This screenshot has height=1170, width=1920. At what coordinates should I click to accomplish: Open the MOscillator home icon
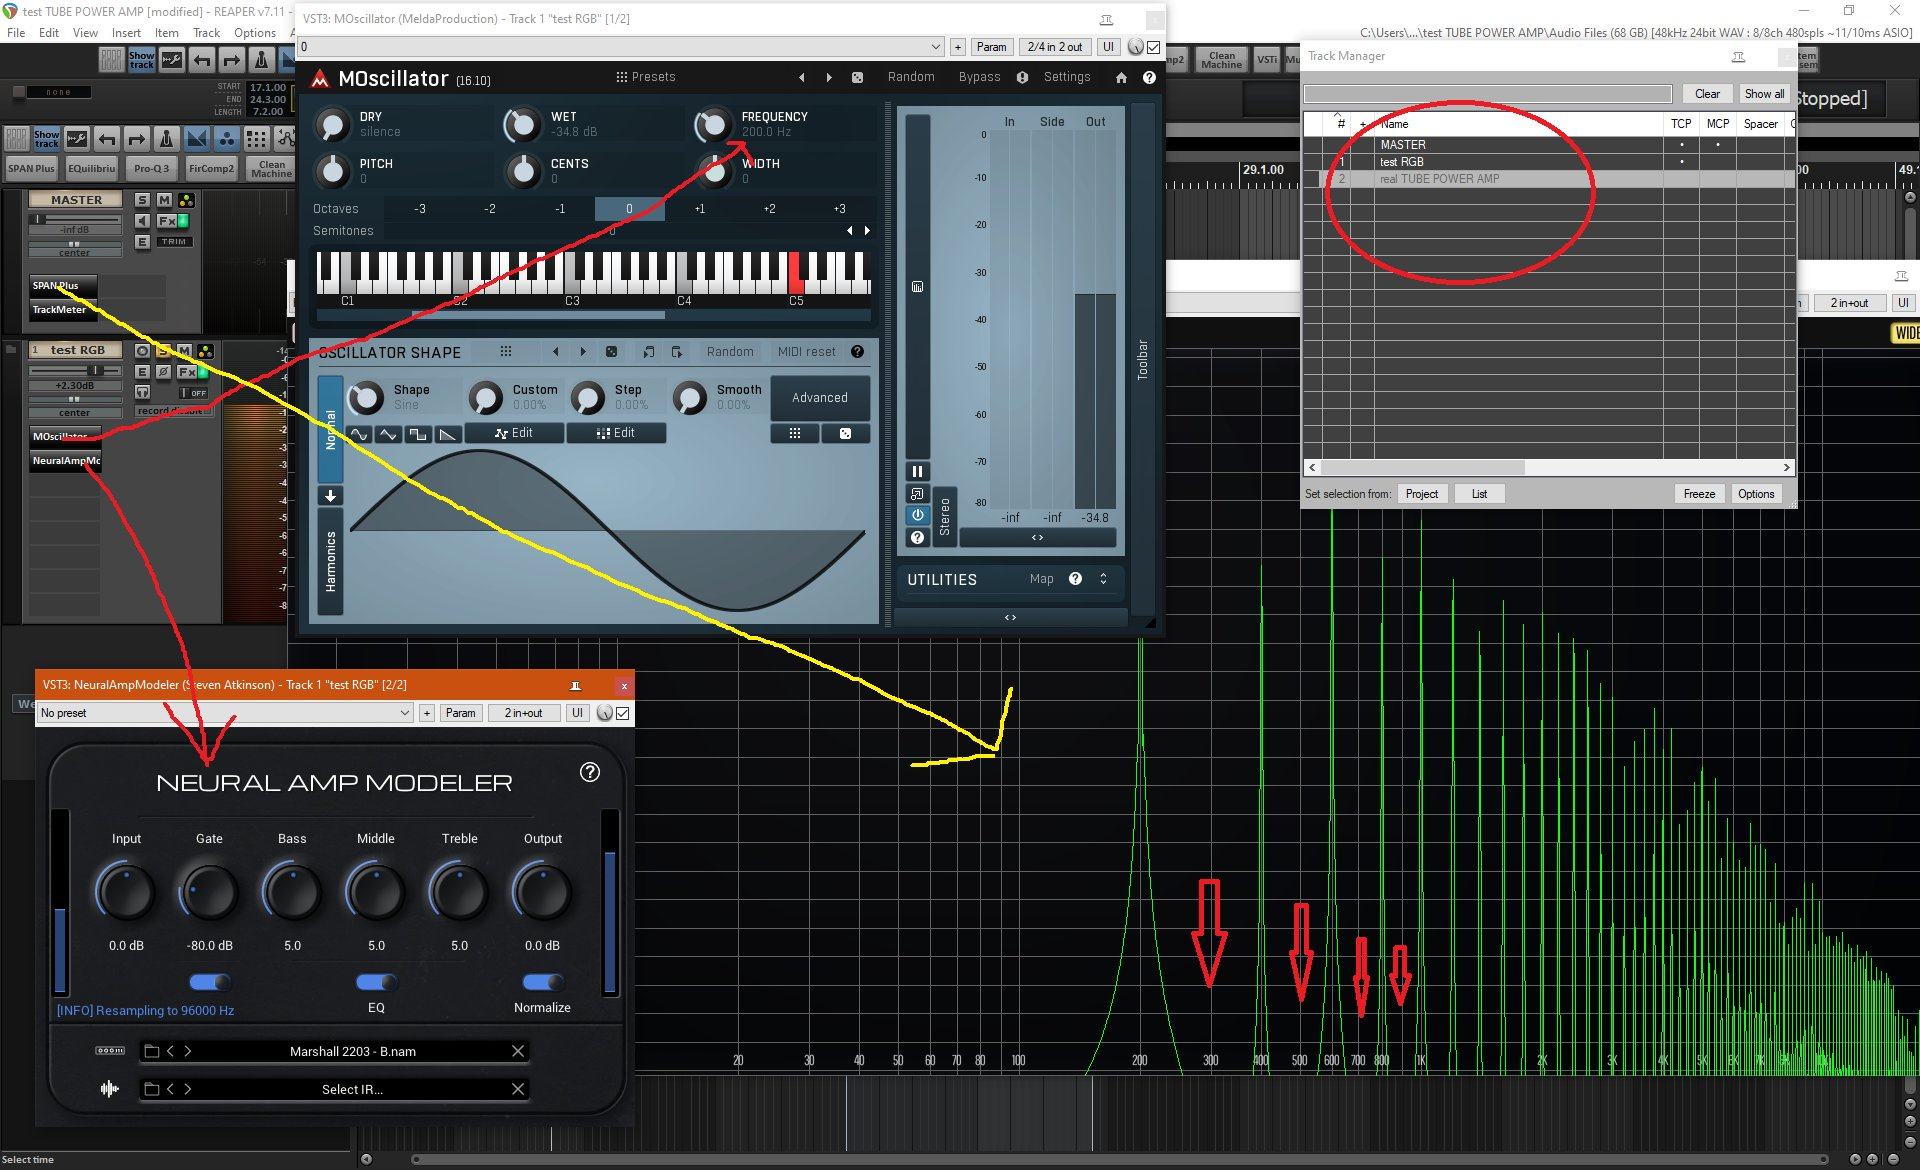pyautogui.click(x=1121, y=77)
